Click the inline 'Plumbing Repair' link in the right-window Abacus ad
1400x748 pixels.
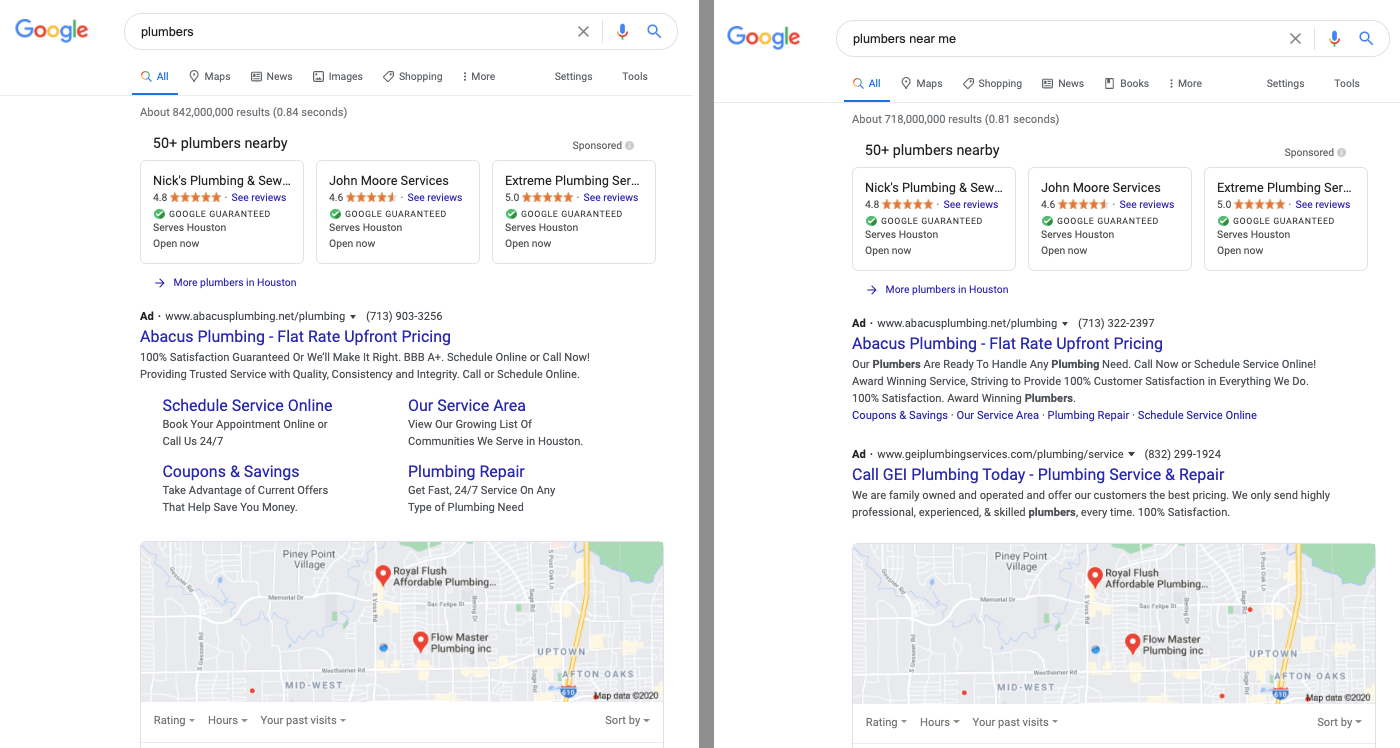coord(1088,416)
